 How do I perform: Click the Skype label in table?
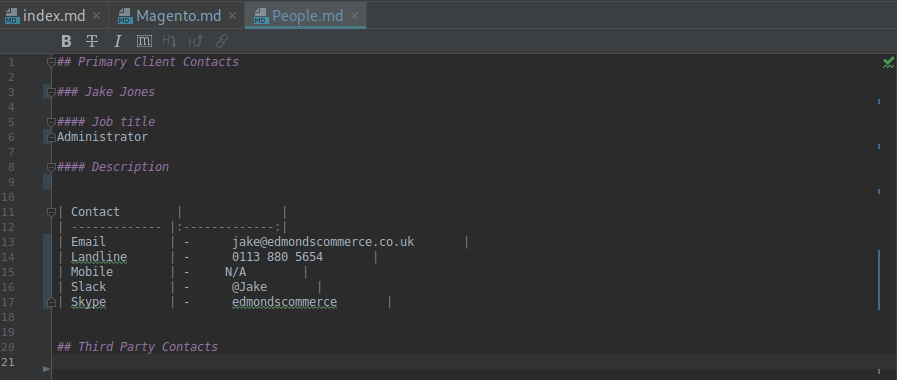click(x=89, y=302)
